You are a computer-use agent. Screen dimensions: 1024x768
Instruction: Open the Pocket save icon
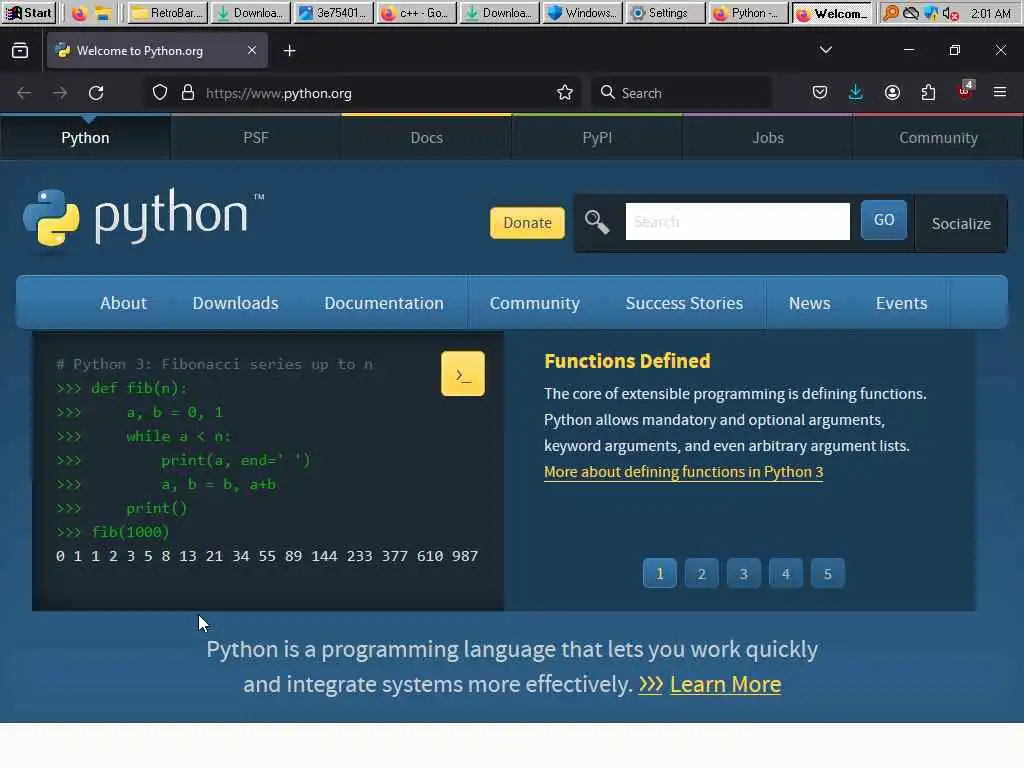[x=820, y=93]
